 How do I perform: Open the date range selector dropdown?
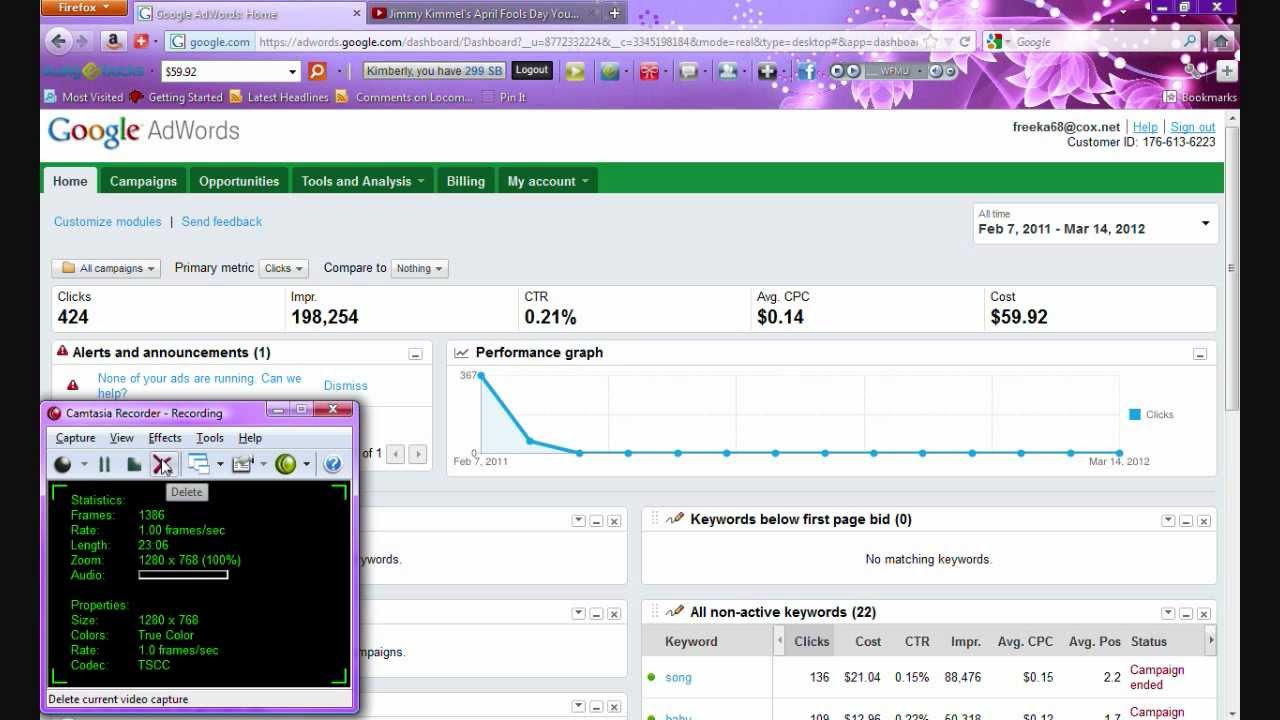(1095, 223)
